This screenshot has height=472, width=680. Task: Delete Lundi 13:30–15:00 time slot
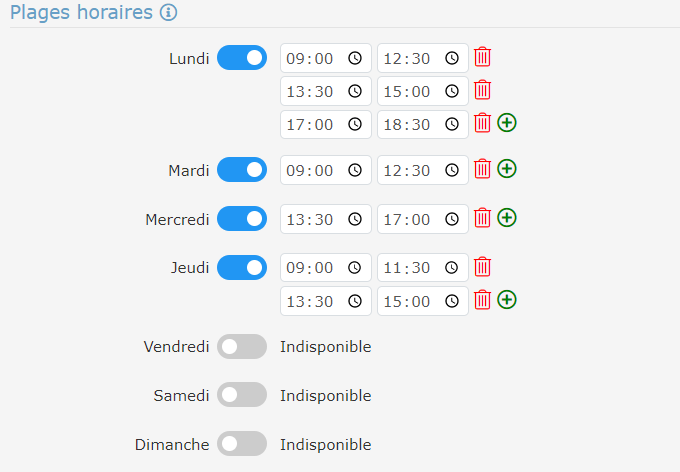[x=483, y=90]
